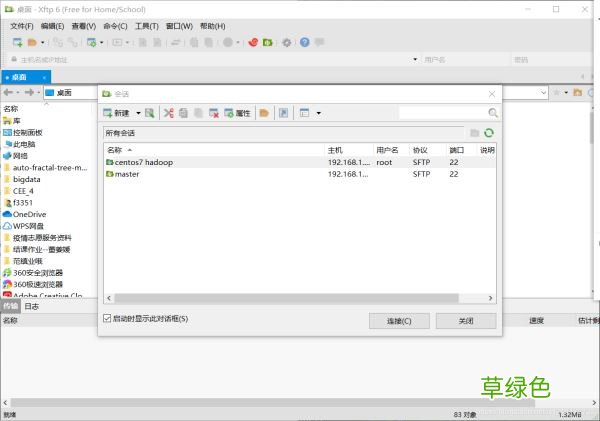Viewport: 600px width, 421px height.
Task: Click the chat bubble feedback icon
Action: pyautogui.click(x=319, y=42)
